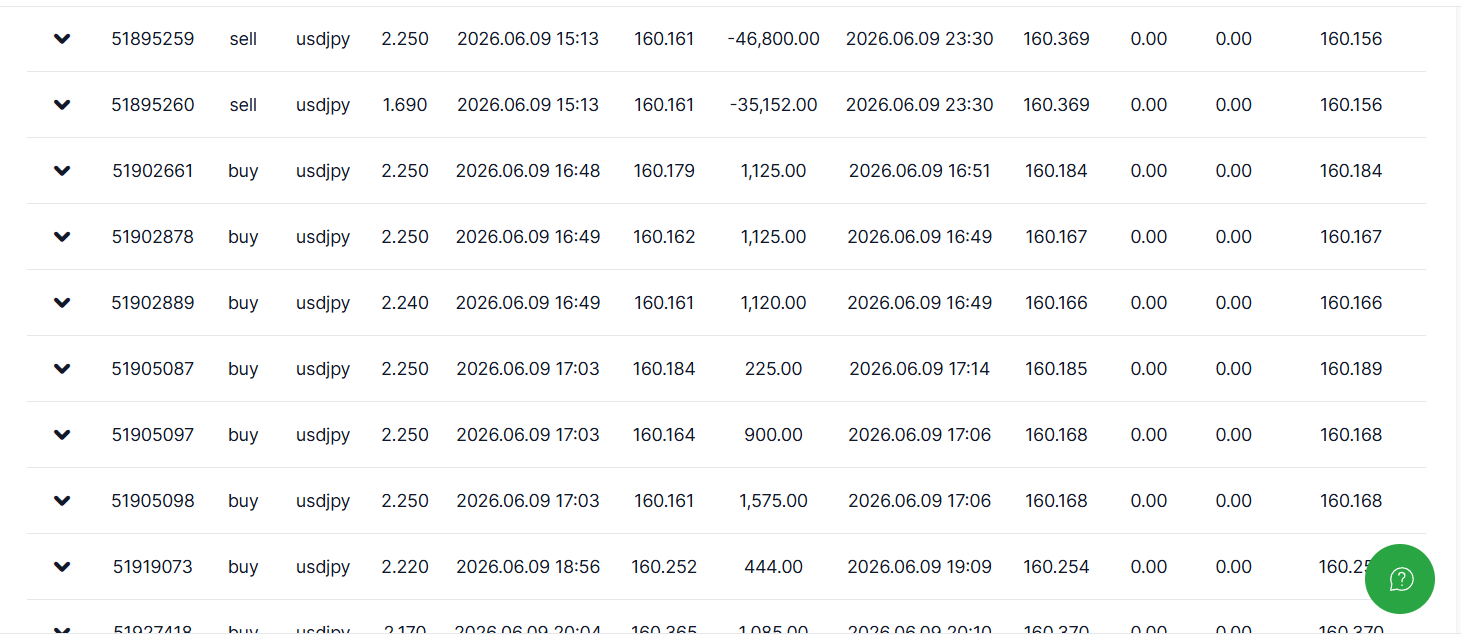The height and width of the screenshot is (641, 1461).
Task: Click open price 160.252
Action: click(x=664, y=567)
